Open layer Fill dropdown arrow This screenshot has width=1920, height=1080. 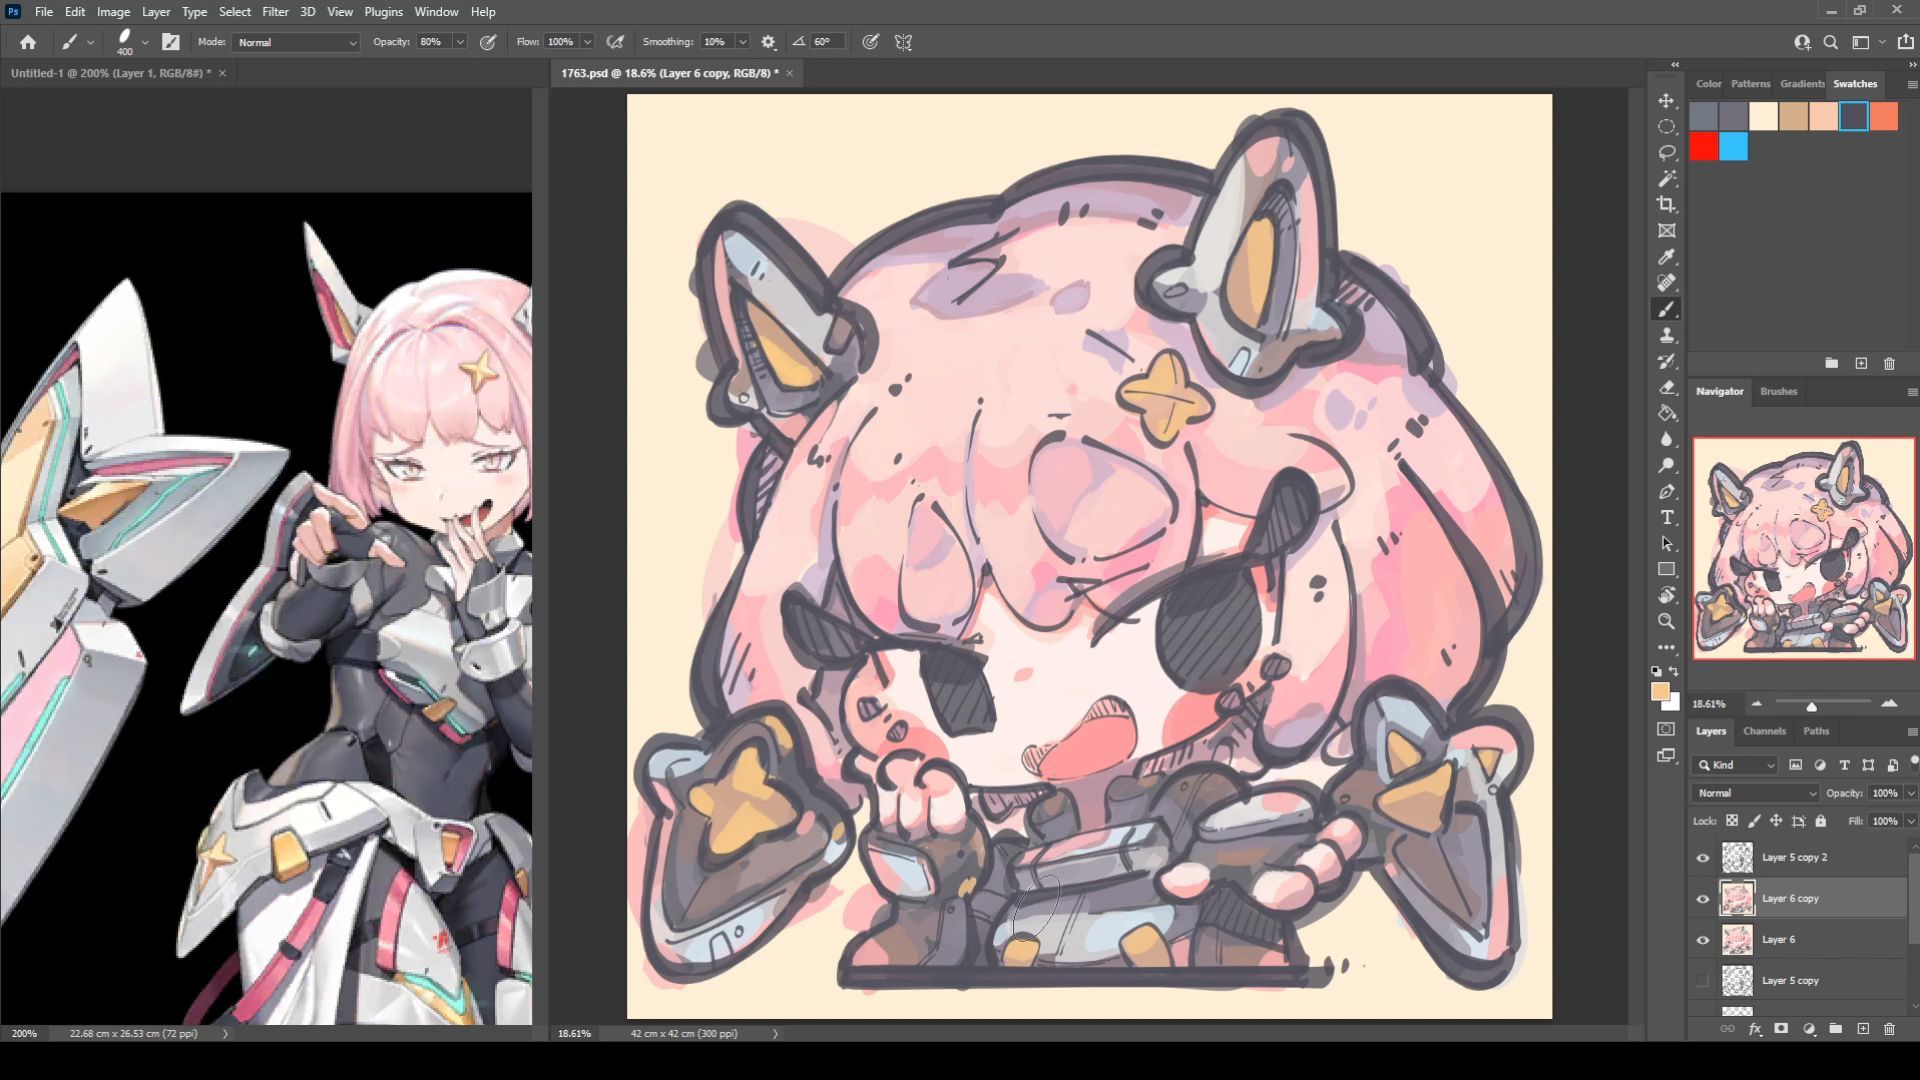[x=1911, y=821]
